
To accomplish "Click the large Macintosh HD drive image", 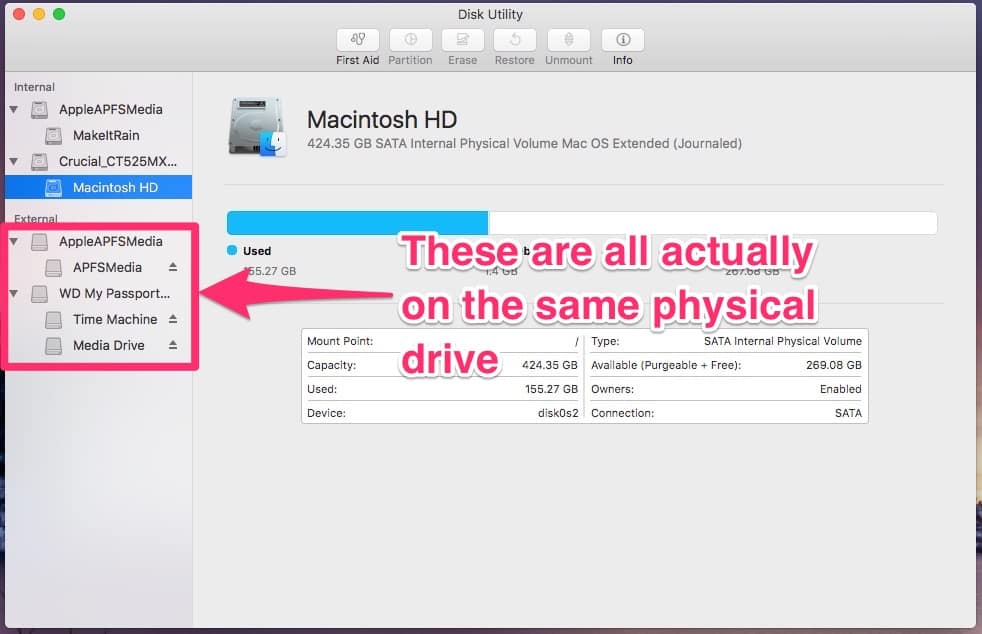I will (257, 127).
